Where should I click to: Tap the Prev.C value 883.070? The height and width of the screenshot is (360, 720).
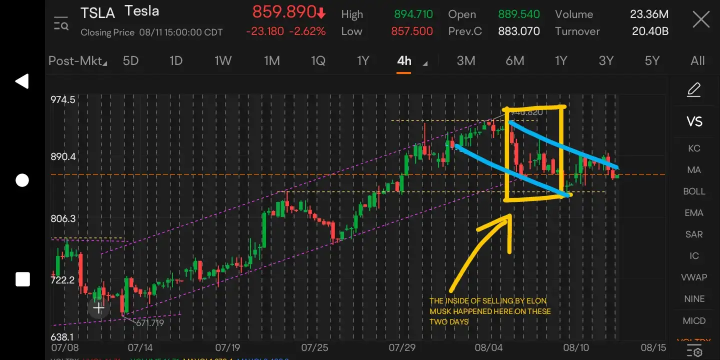click(x=519, y=31)
